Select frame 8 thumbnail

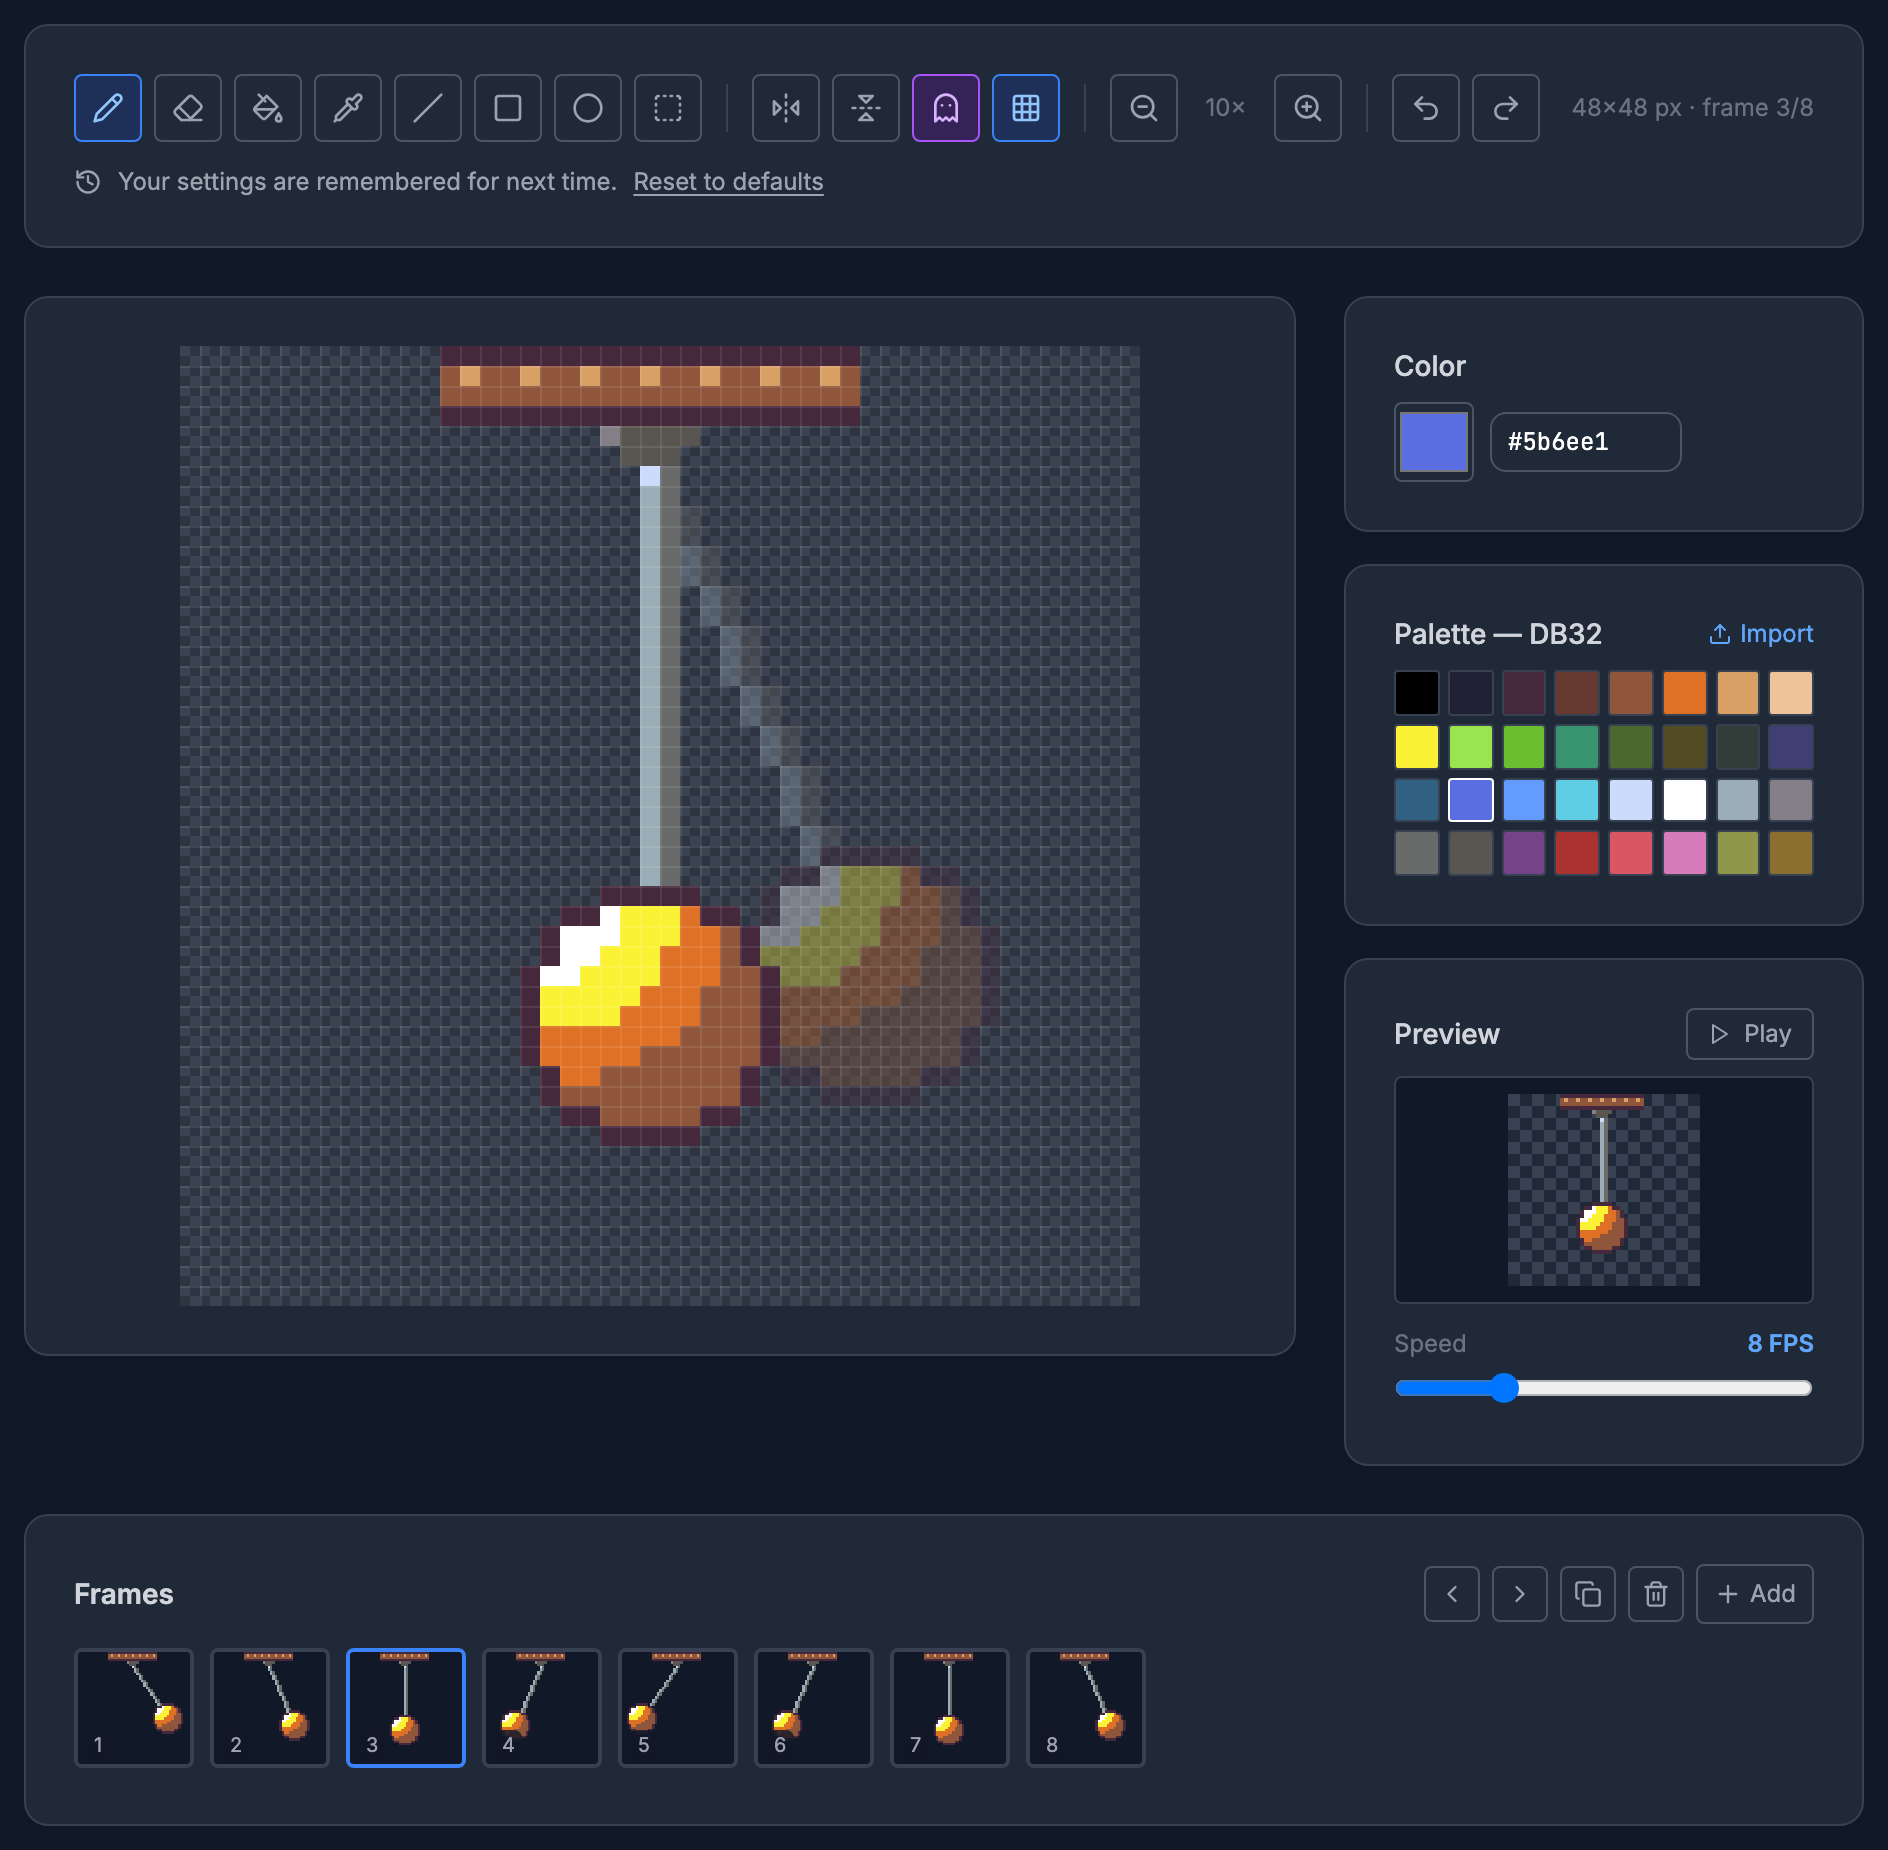(x=1086, y=1708)
